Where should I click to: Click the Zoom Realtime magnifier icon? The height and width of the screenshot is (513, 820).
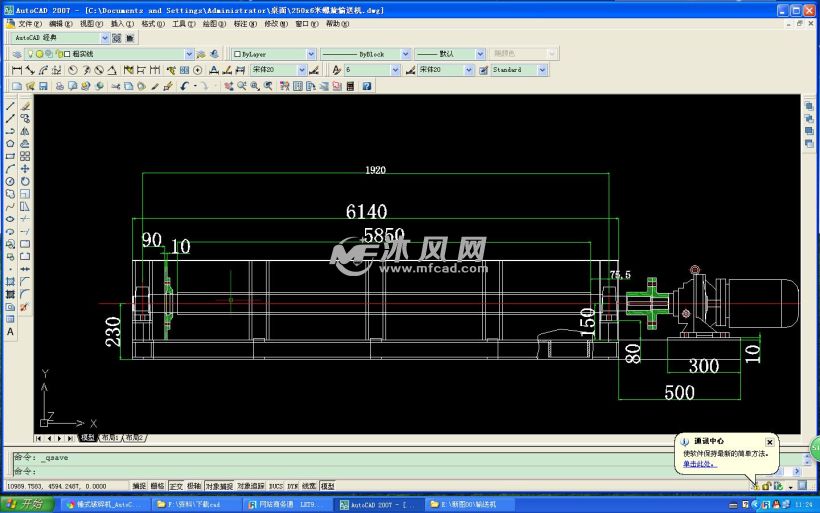(242, 86)
